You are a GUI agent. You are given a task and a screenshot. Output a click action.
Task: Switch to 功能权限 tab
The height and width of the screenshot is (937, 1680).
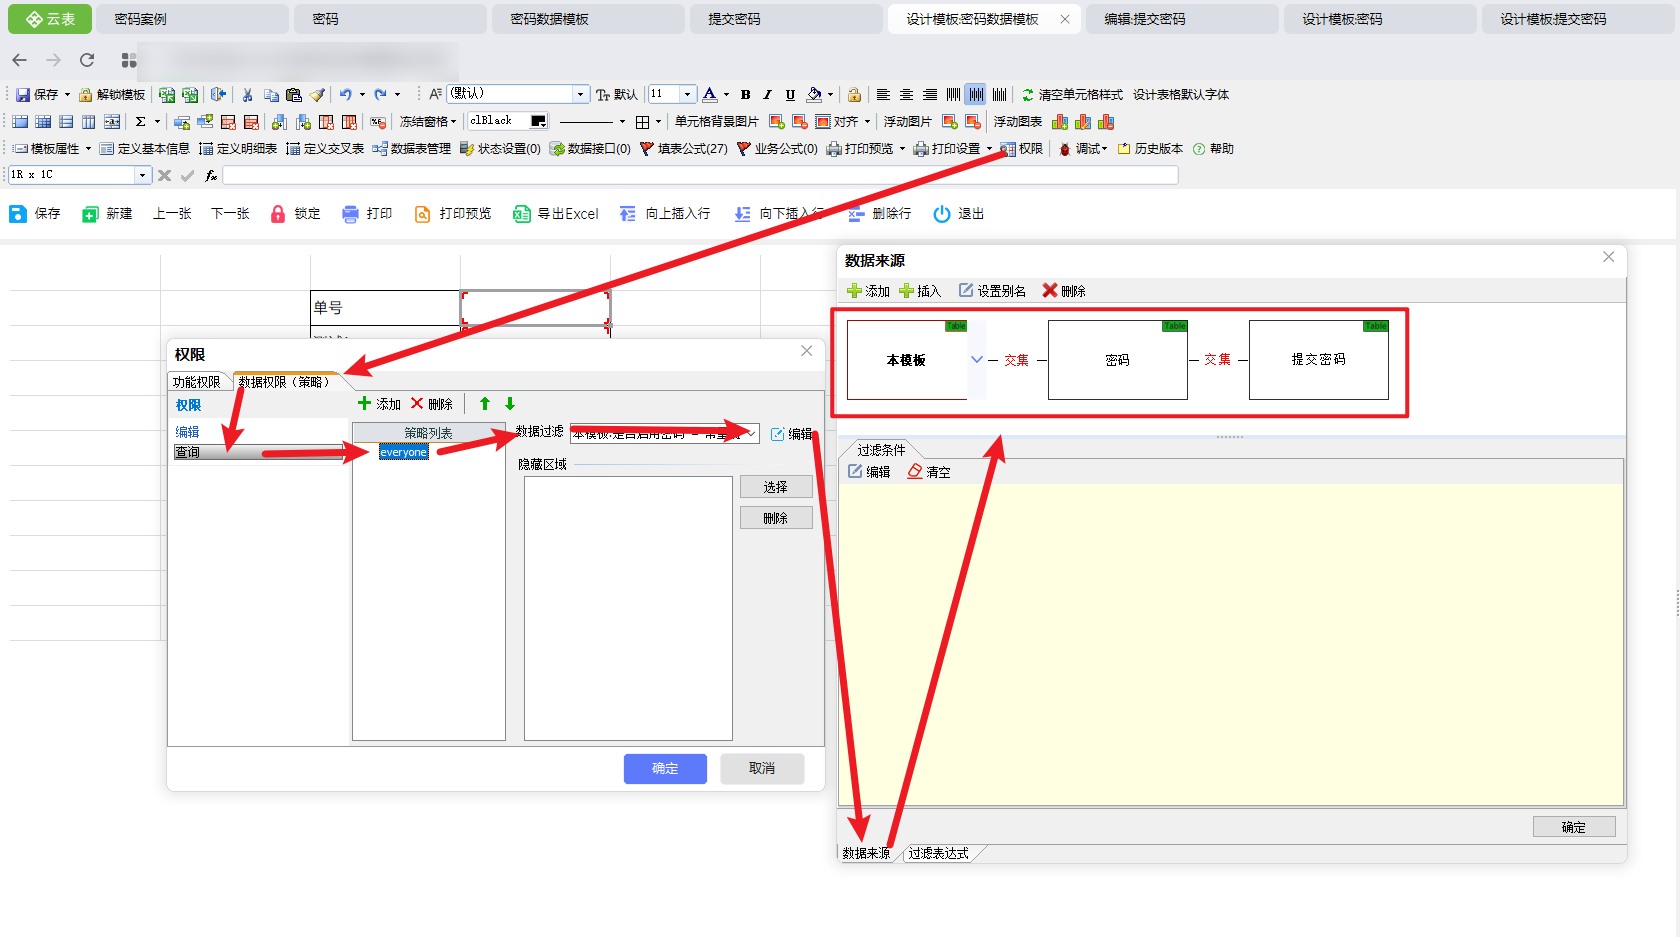pos(196,382)
